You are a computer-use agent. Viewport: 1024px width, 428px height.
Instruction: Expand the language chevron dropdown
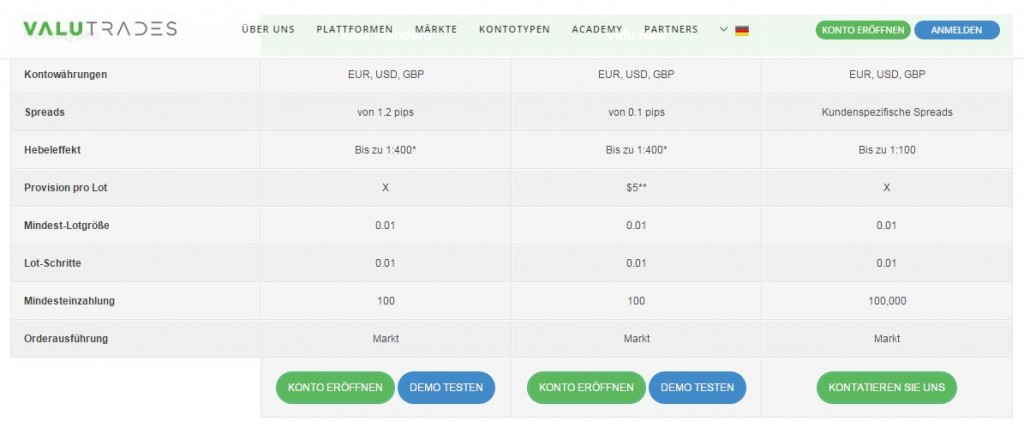point(723,29)
